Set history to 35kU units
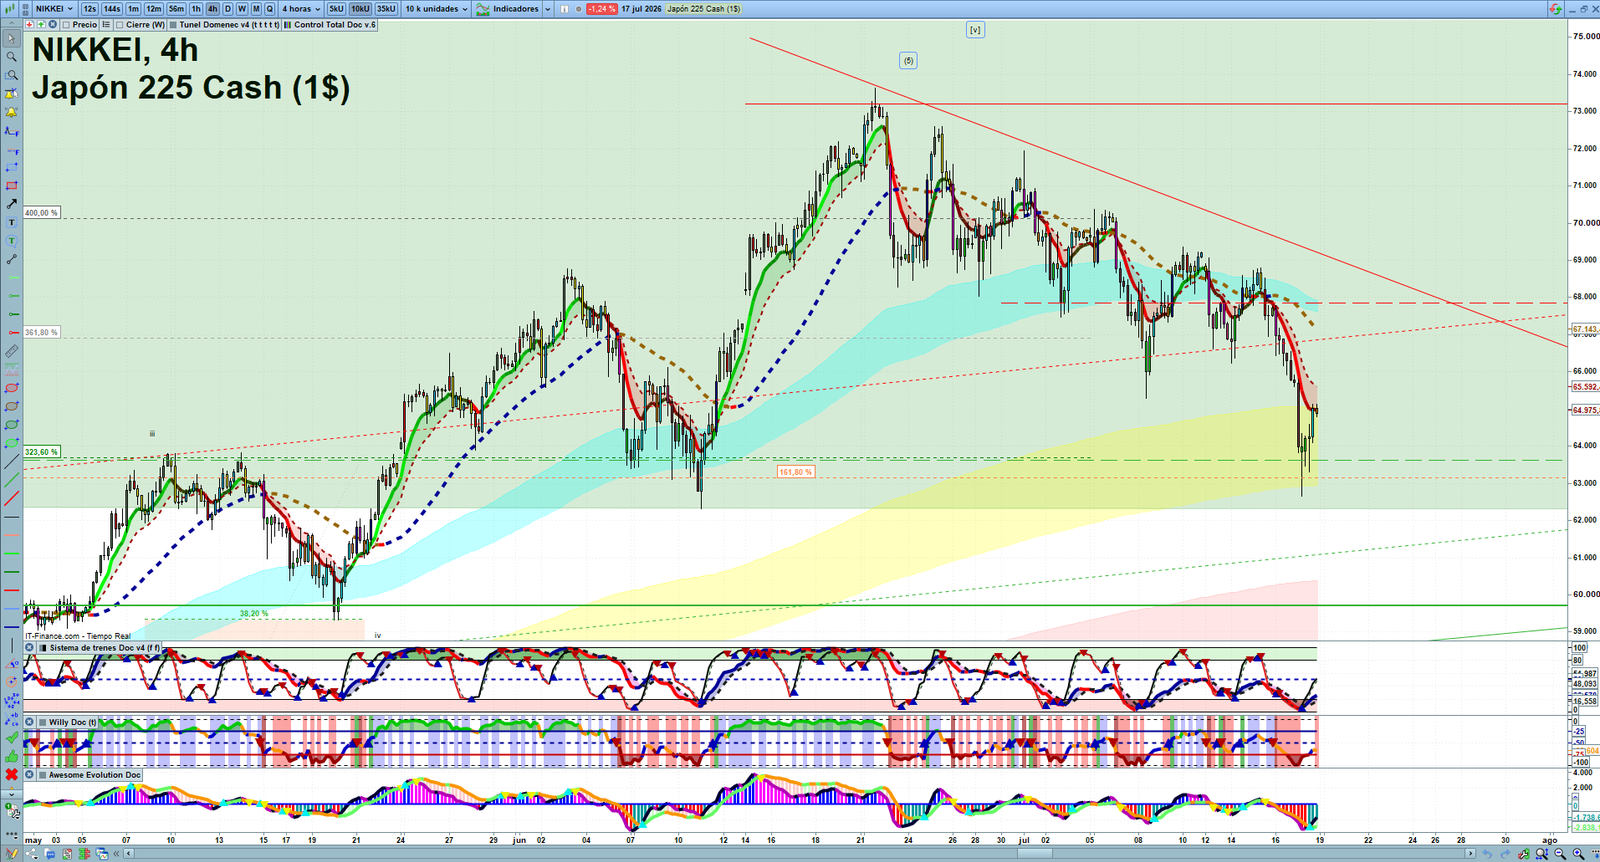The height and width of the screenshot is (862, 1600). click(386, 9)
